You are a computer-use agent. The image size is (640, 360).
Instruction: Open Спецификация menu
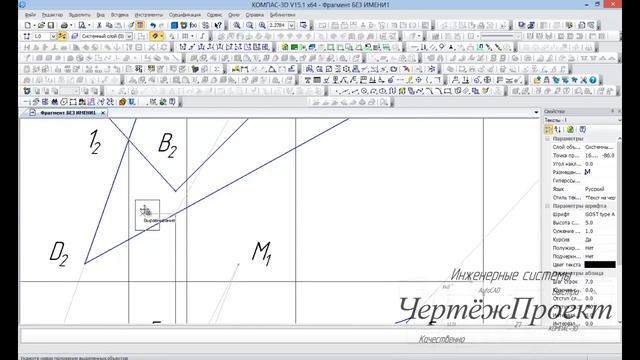pos(185,15)
